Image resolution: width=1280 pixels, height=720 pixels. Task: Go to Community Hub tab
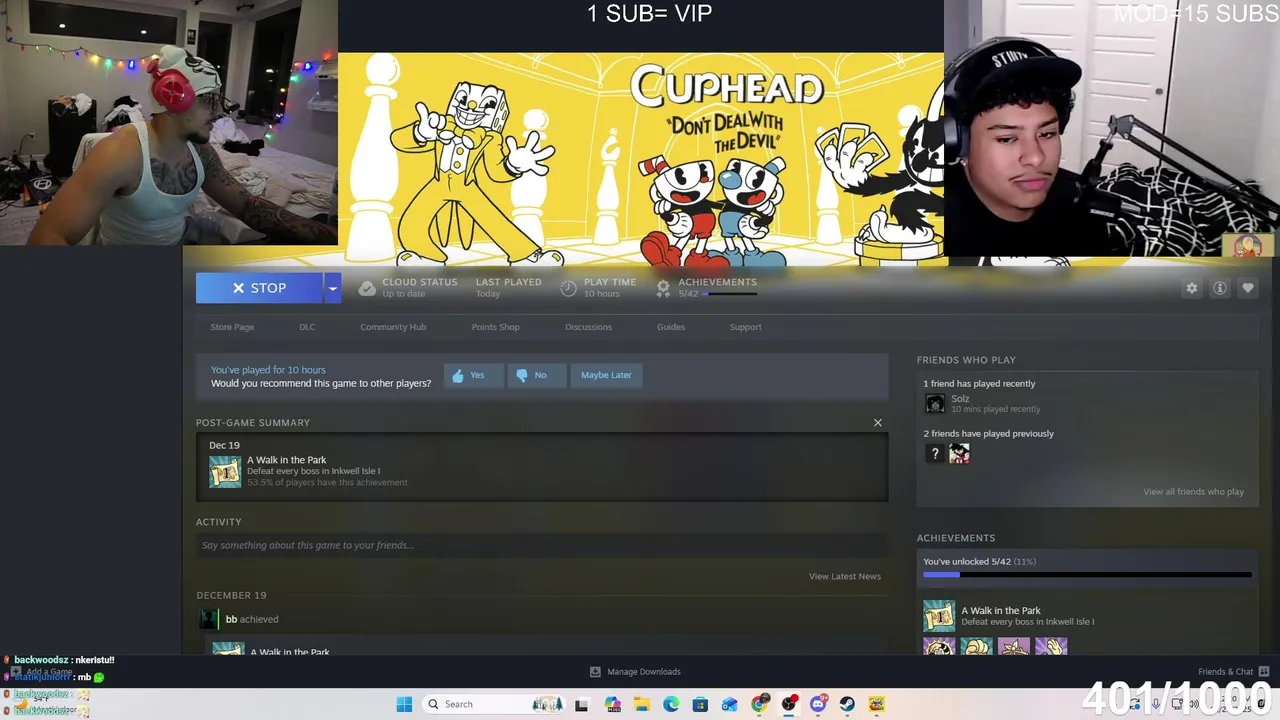(393, 327)
